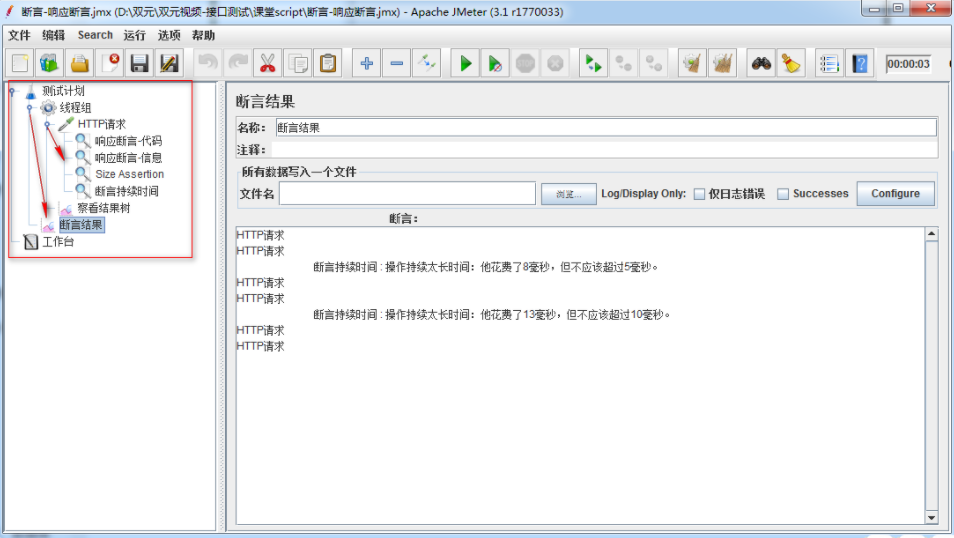The width and height of the screenshot is (954, 538).
Task: Select 响应断言-信息 in the tree
Action: (128, 158)
